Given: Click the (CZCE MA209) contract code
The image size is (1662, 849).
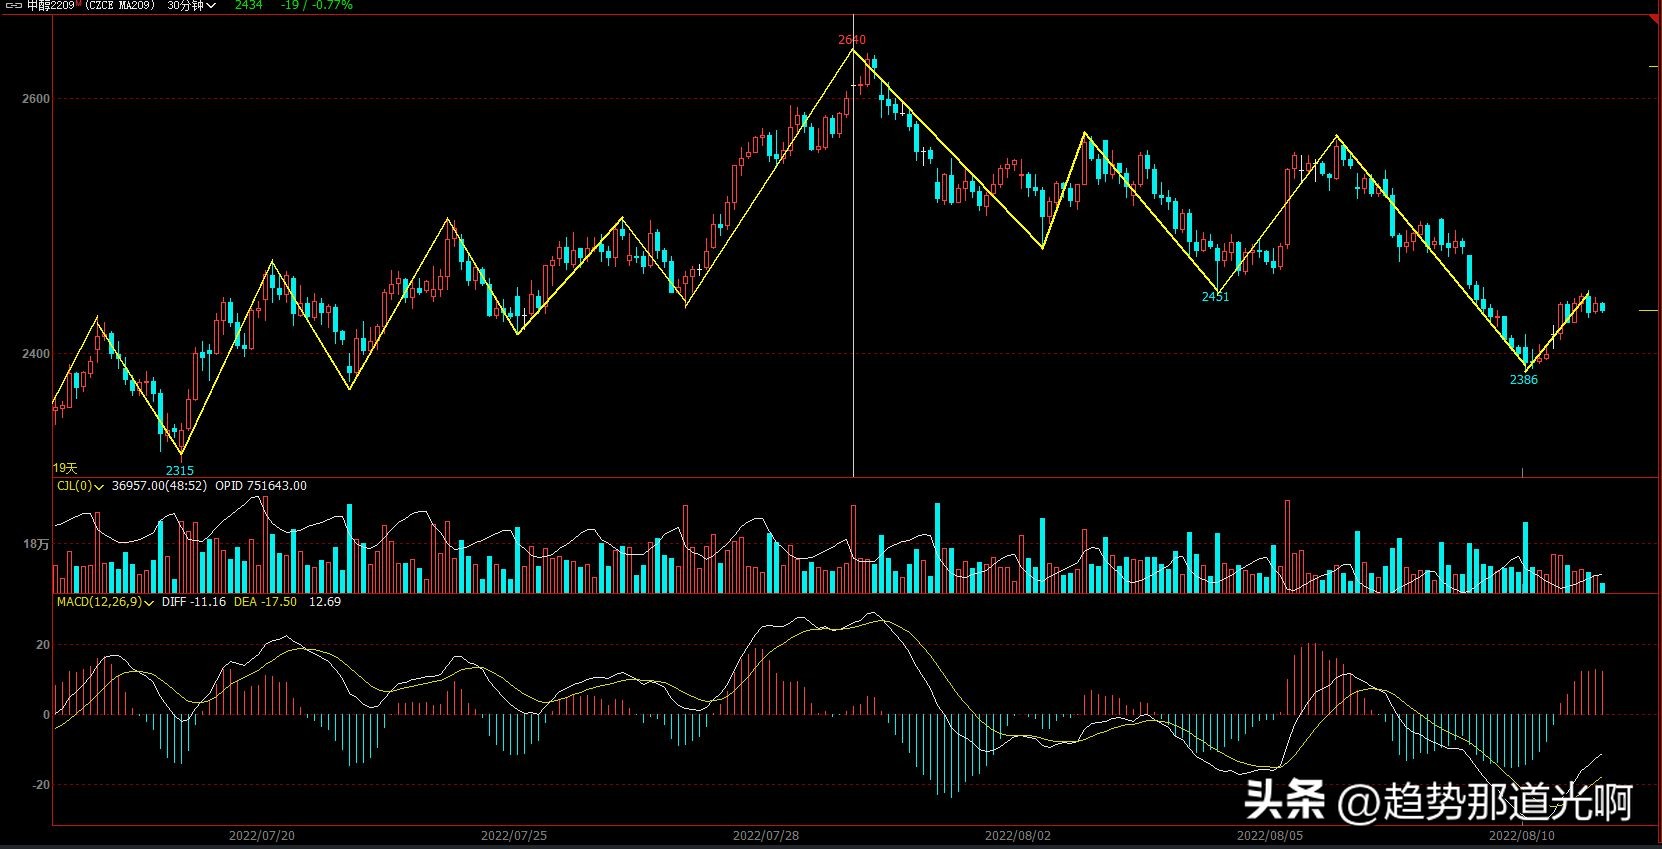Looking at the screenshot, I should click(121, 5).
